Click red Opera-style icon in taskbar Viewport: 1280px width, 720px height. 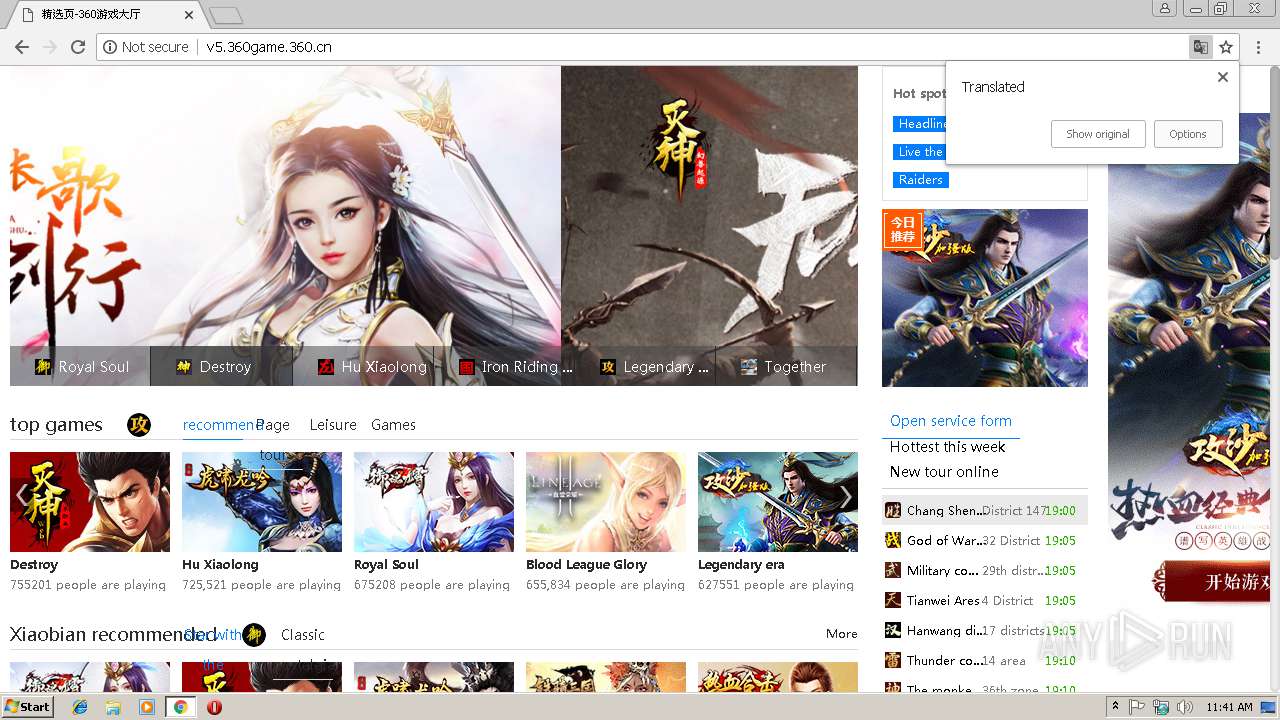pyautogui.click(x=214, y=707)
